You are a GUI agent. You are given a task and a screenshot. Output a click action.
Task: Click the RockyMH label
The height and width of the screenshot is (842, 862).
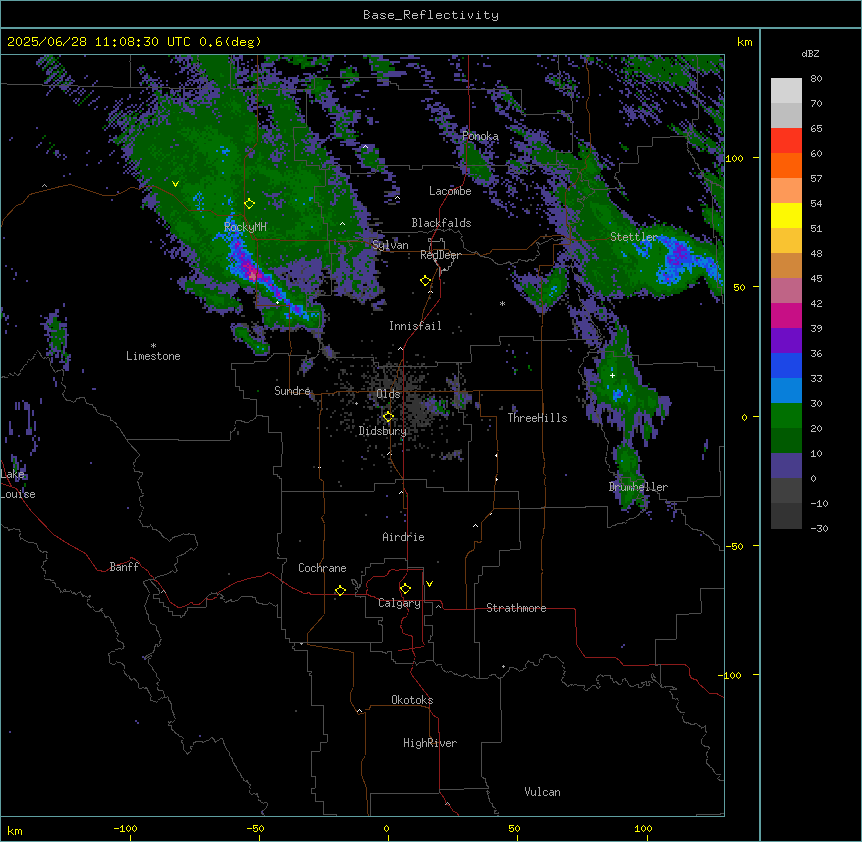[x=245, y=227]
